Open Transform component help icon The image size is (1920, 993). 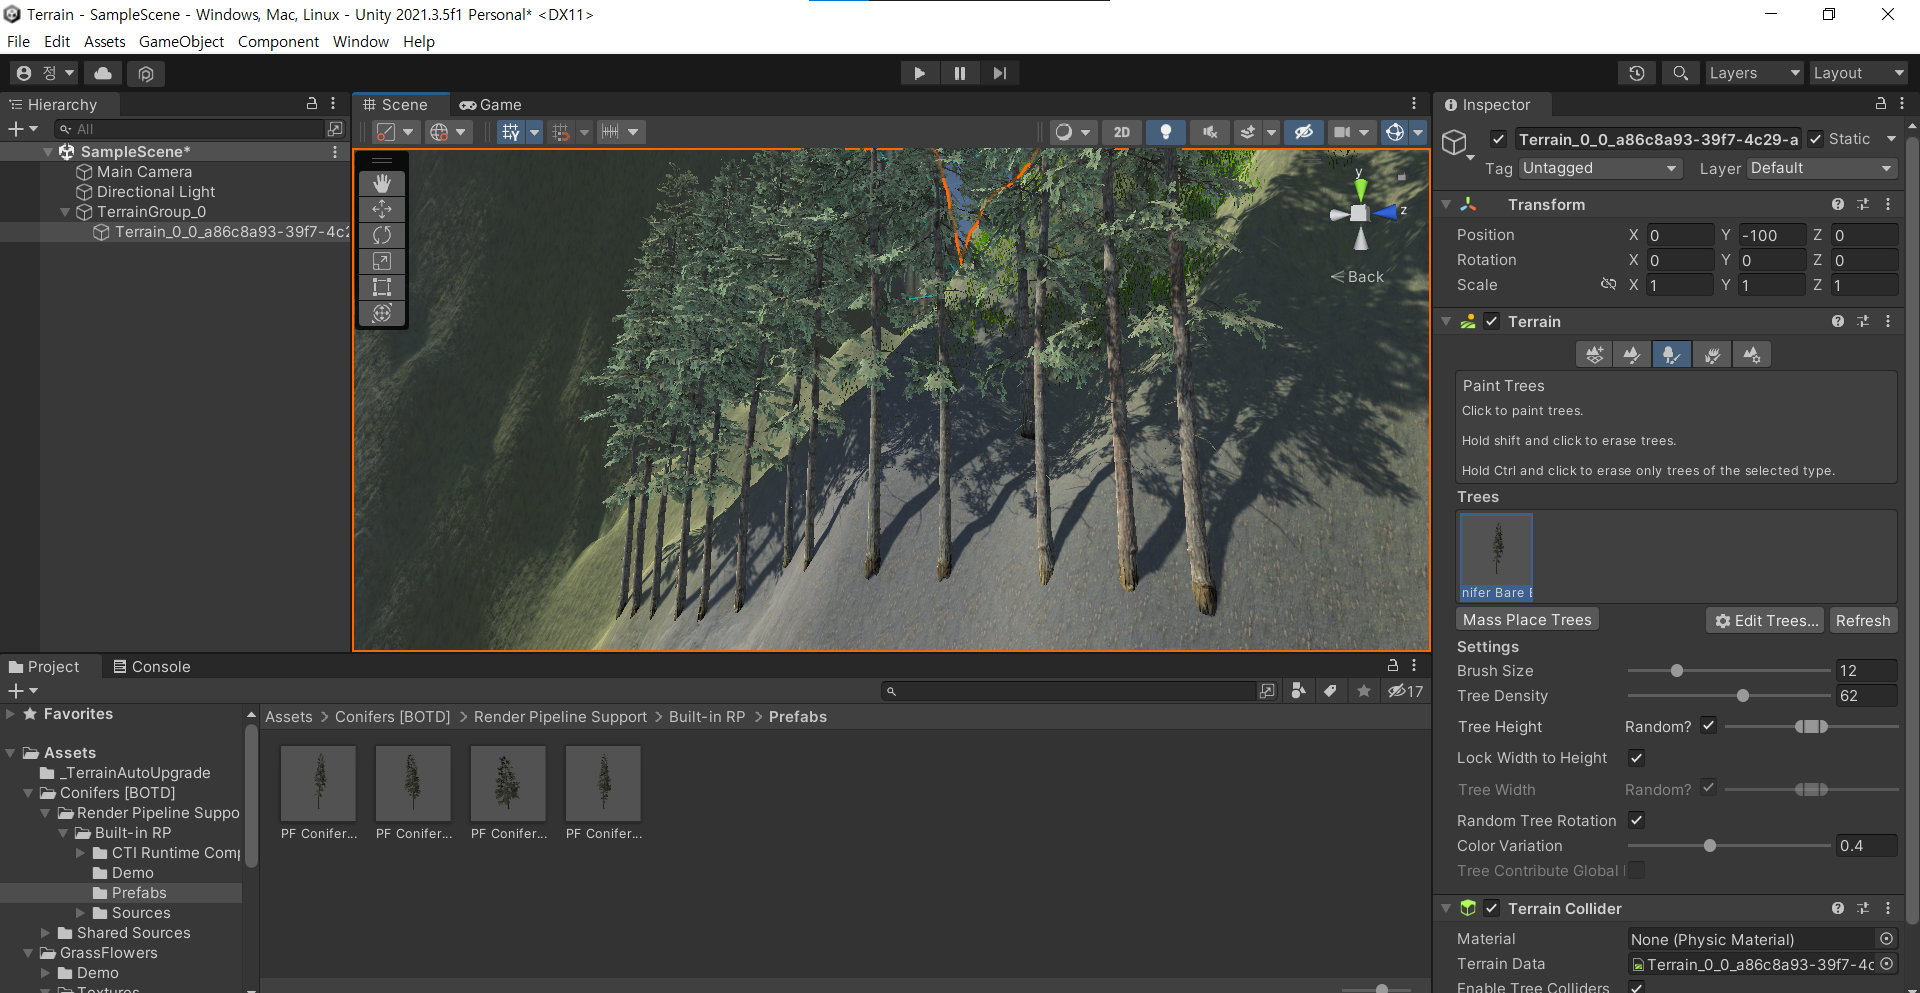[1837, 204]
